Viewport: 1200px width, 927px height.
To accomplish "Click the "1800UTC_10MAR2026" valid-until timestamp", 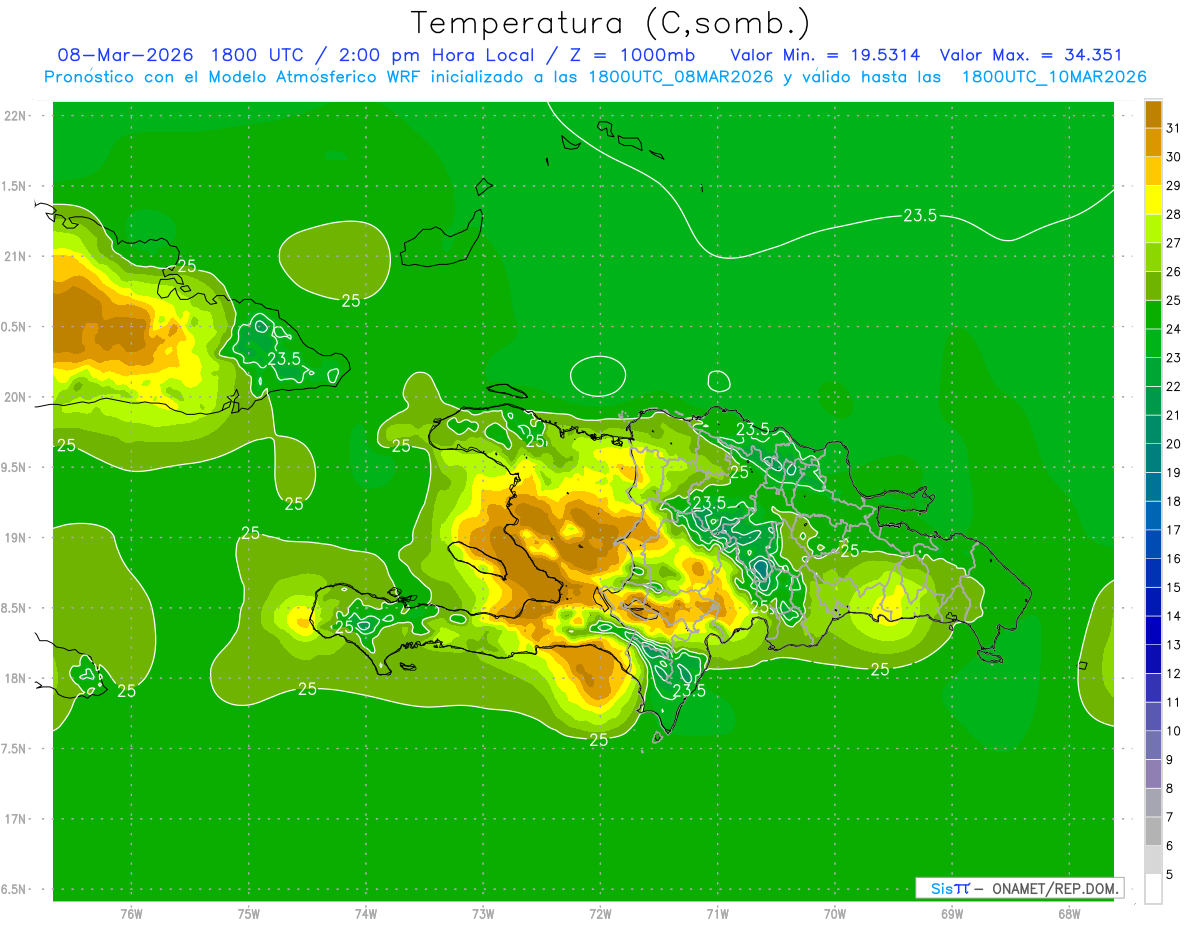I will [1054, 77].
